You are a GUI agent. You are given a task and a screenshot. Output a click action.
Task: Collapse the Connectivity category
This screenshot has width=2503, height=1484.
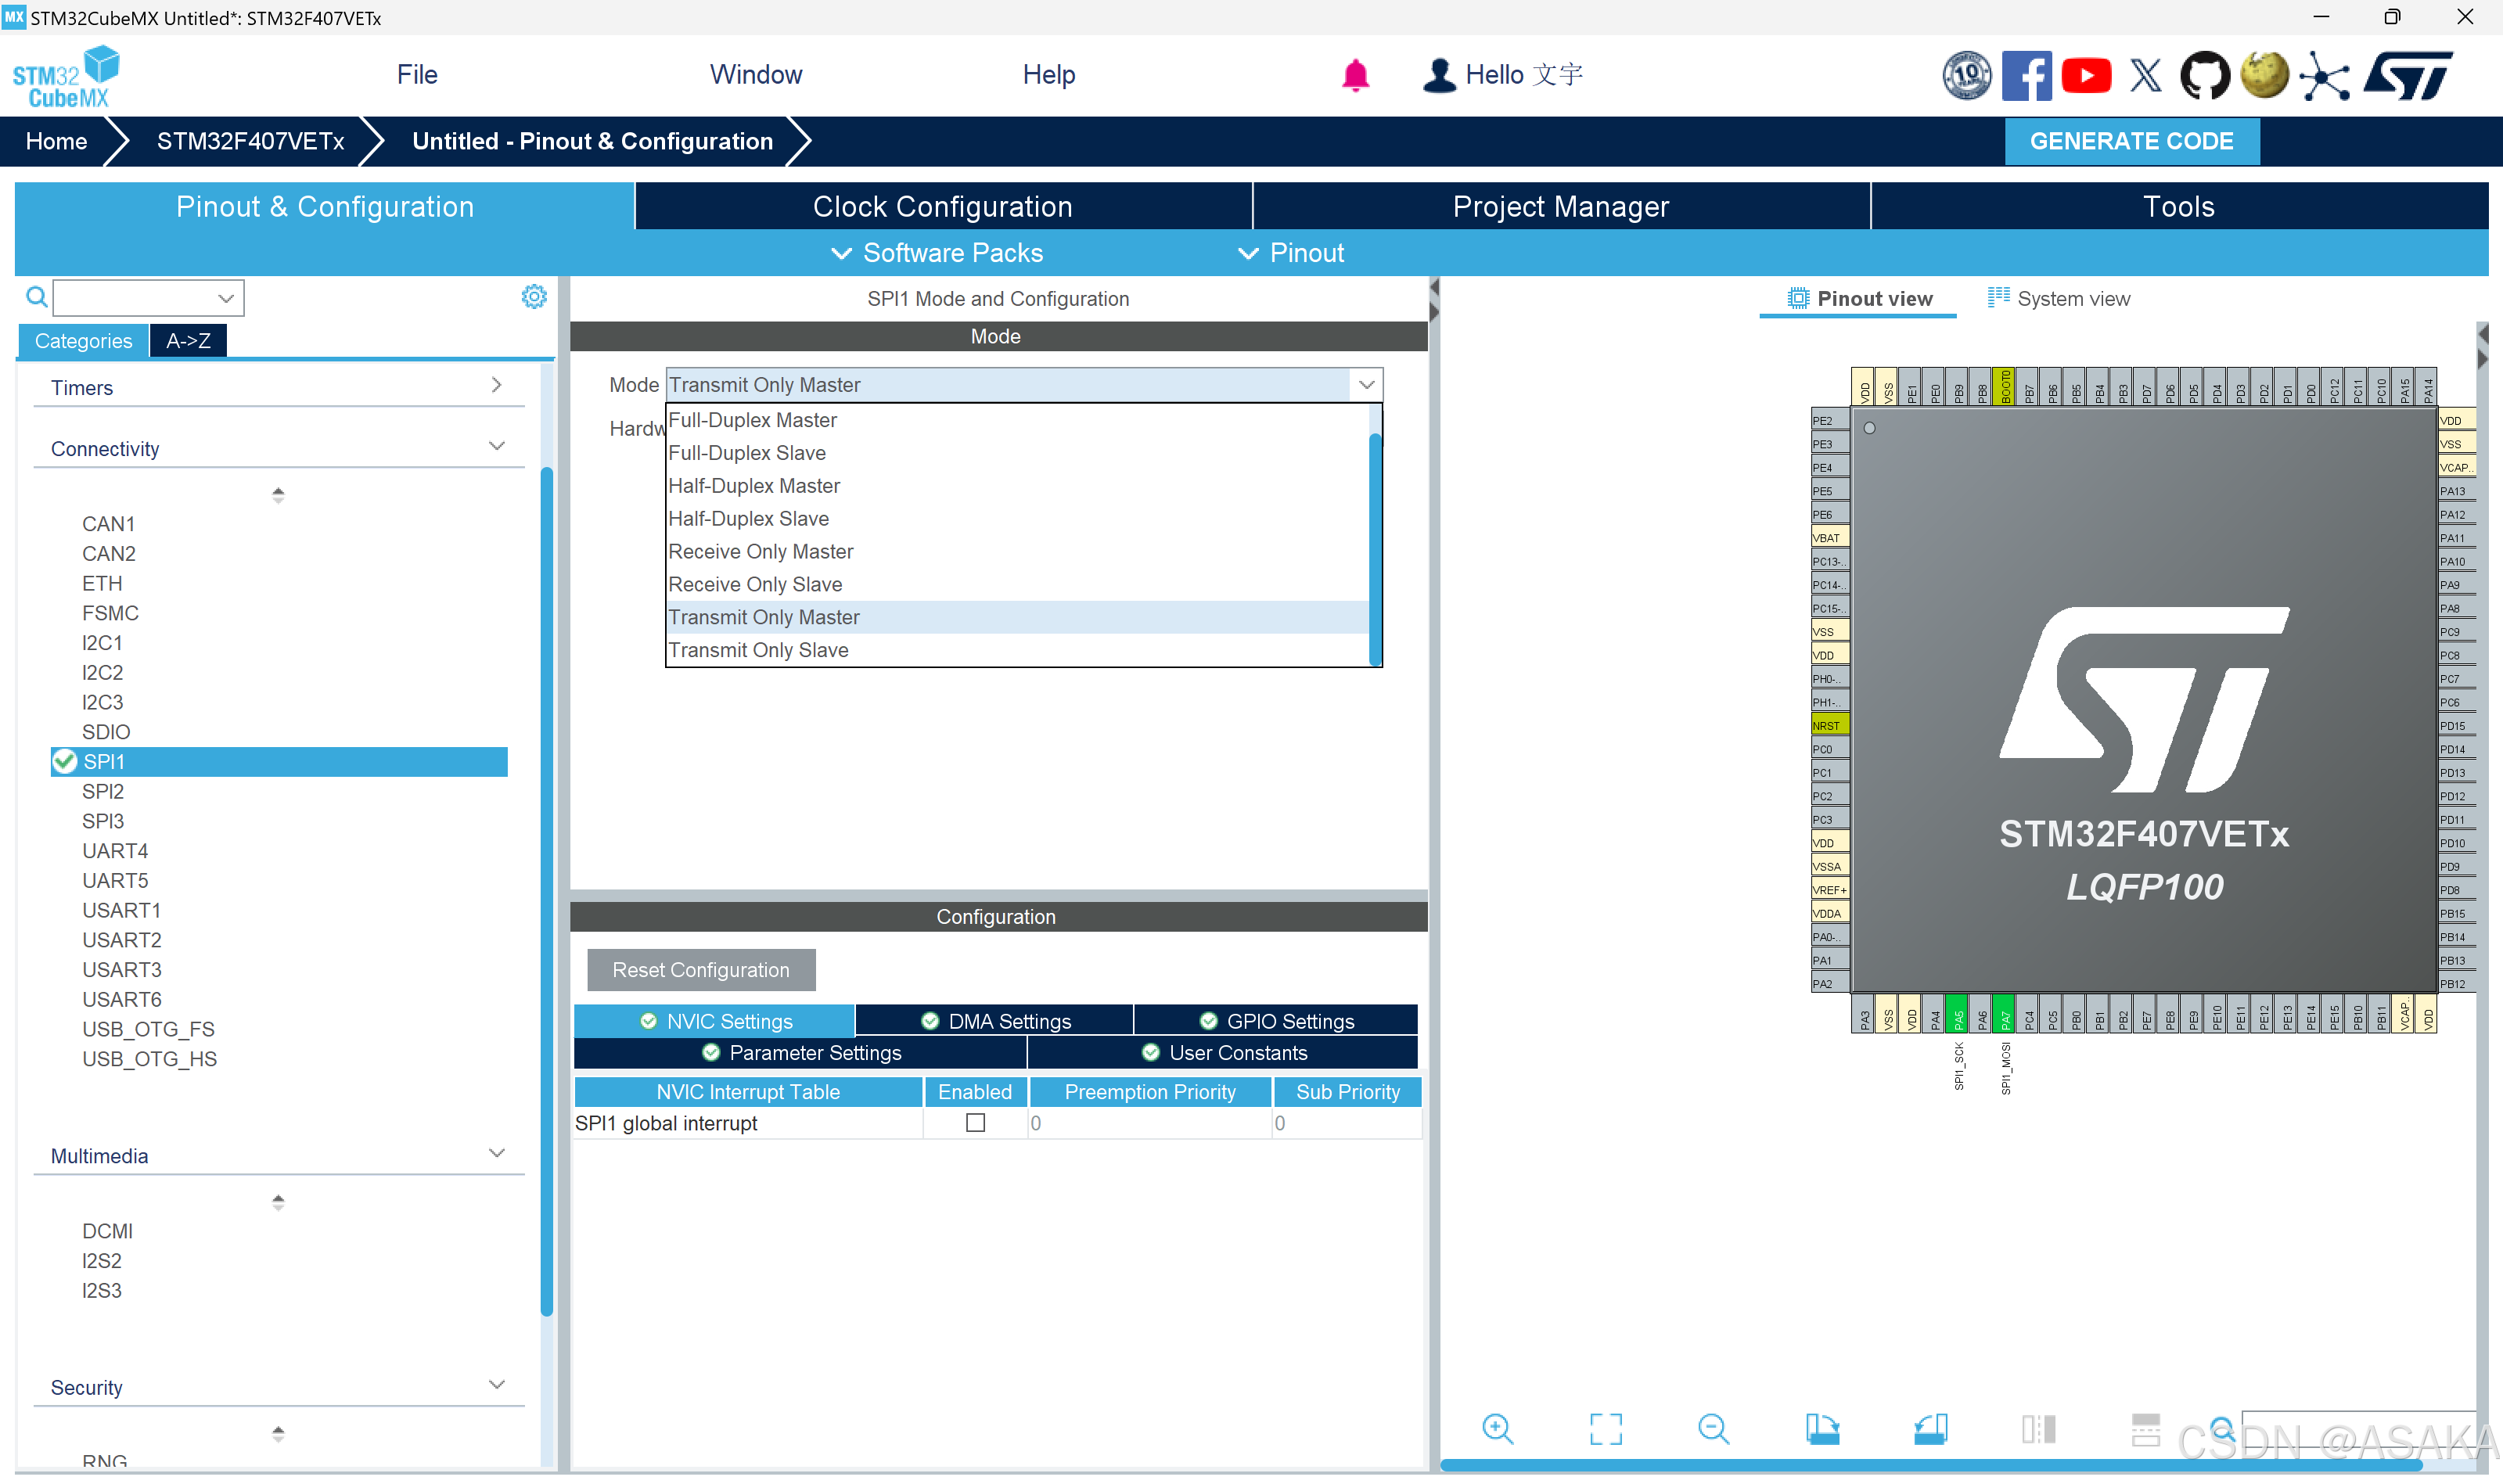pos(496,447)
